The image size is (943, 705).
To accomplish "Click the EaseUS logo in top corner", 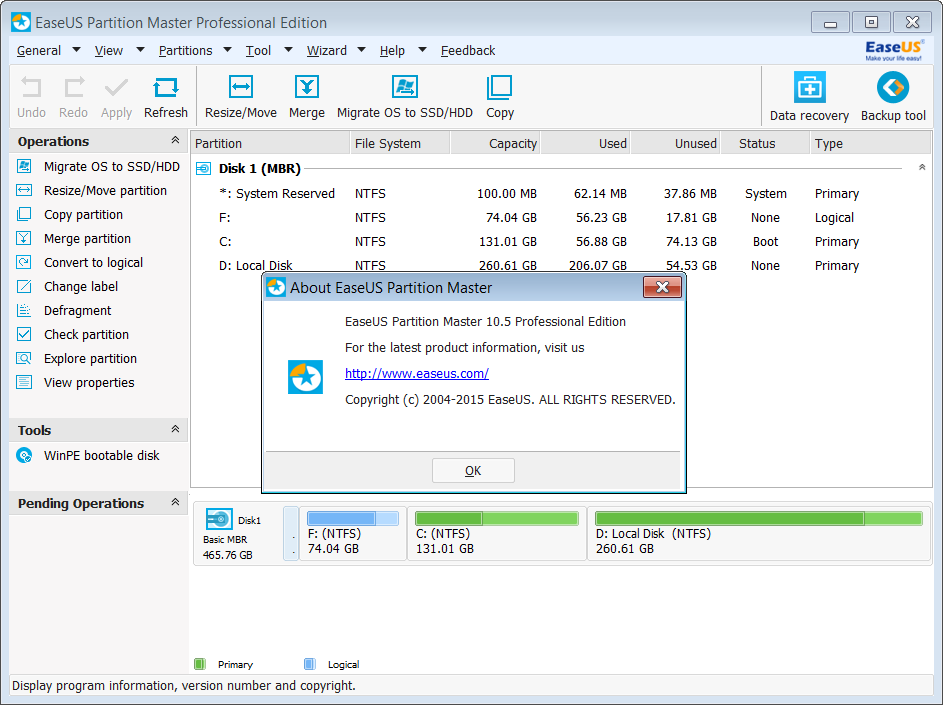I will (x=894, y=50).
